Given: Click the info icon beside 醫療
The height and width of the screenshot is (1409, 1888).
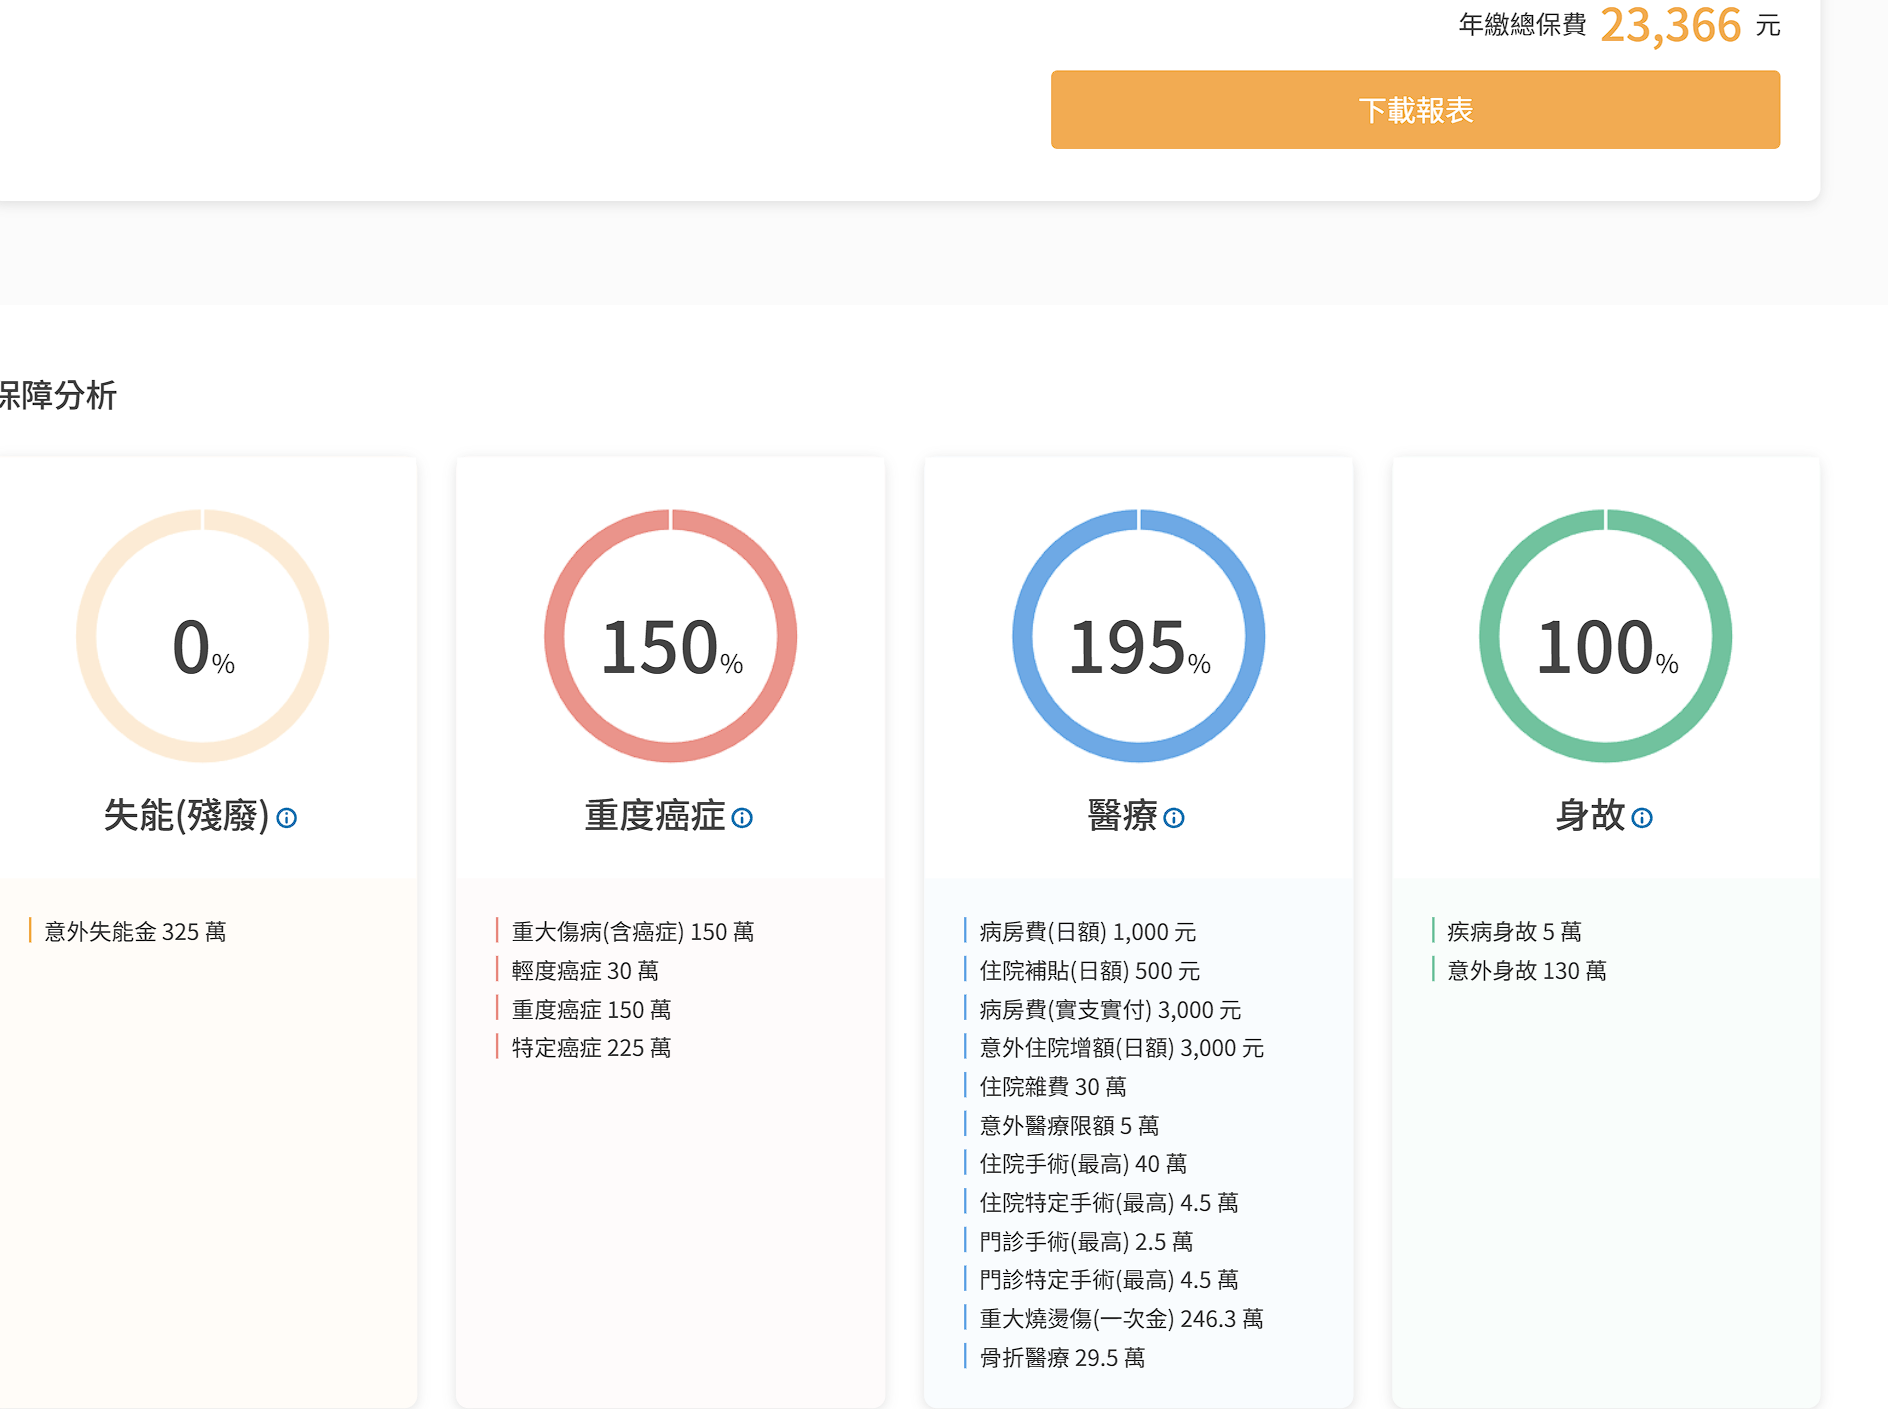Looking at the screenshot, I should point(1174,818).
